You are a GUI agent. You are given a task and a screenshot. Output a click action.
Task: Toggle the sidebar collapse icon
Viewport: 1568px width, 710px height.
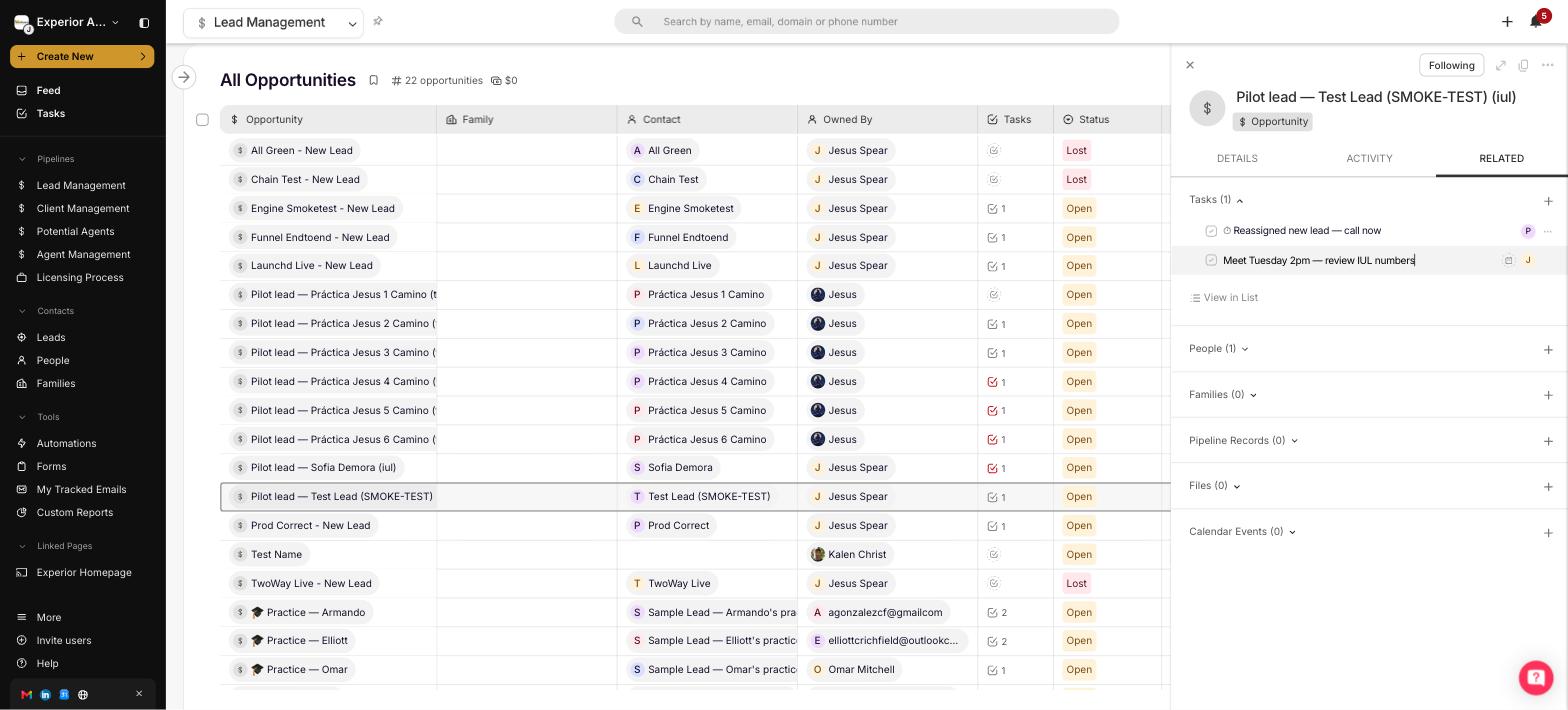[144, 22]
